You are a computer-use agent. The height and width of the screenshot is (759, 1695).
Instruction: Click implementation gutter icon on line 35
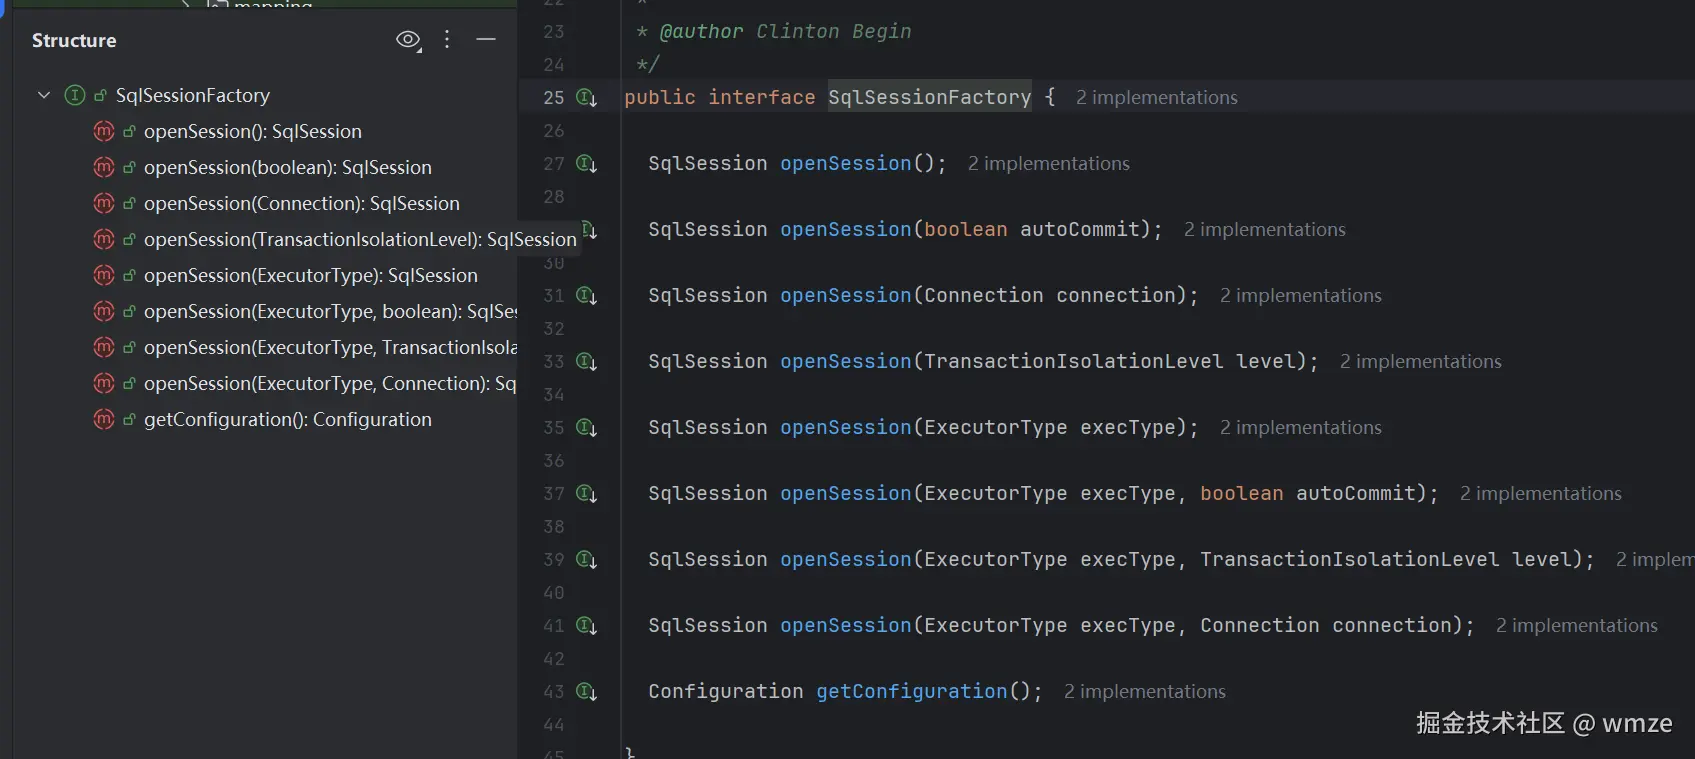(587, 428)
